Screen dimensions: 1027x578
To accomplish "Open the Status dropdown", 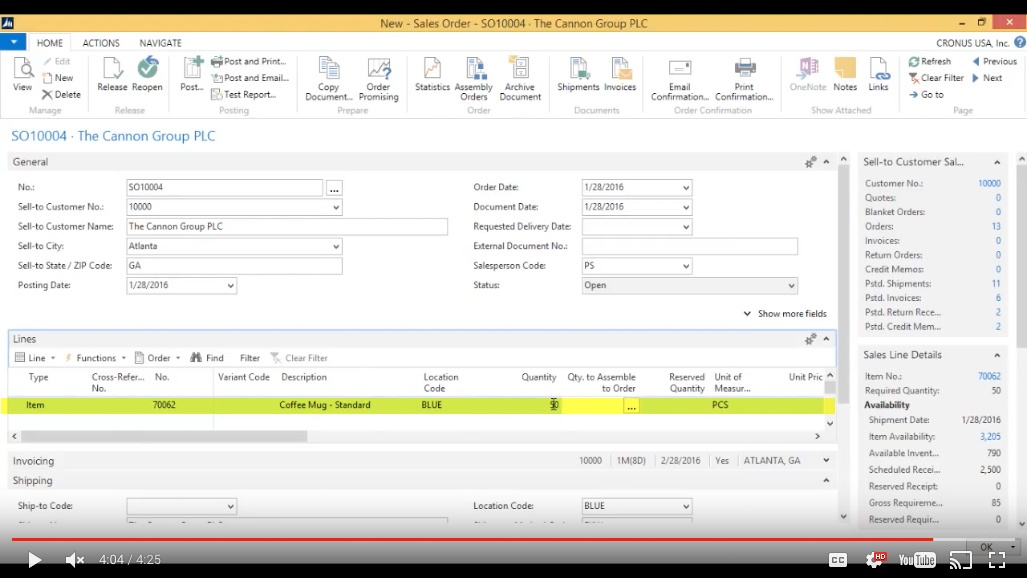I will 791,286.
